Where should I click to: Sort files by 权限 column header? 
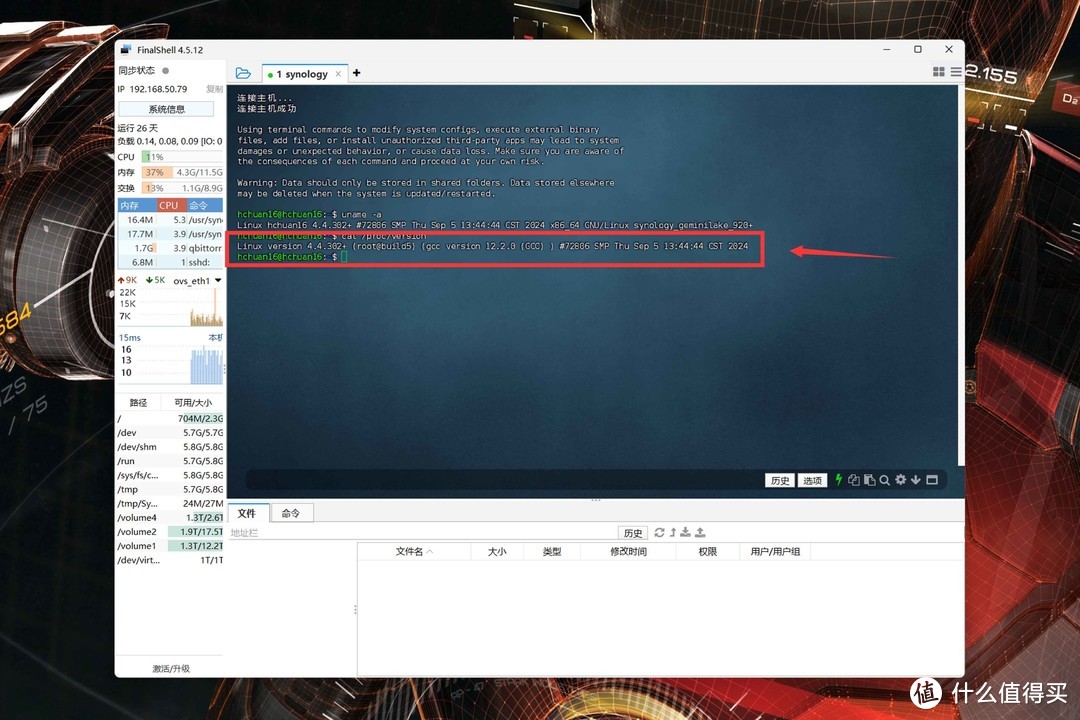707,551
